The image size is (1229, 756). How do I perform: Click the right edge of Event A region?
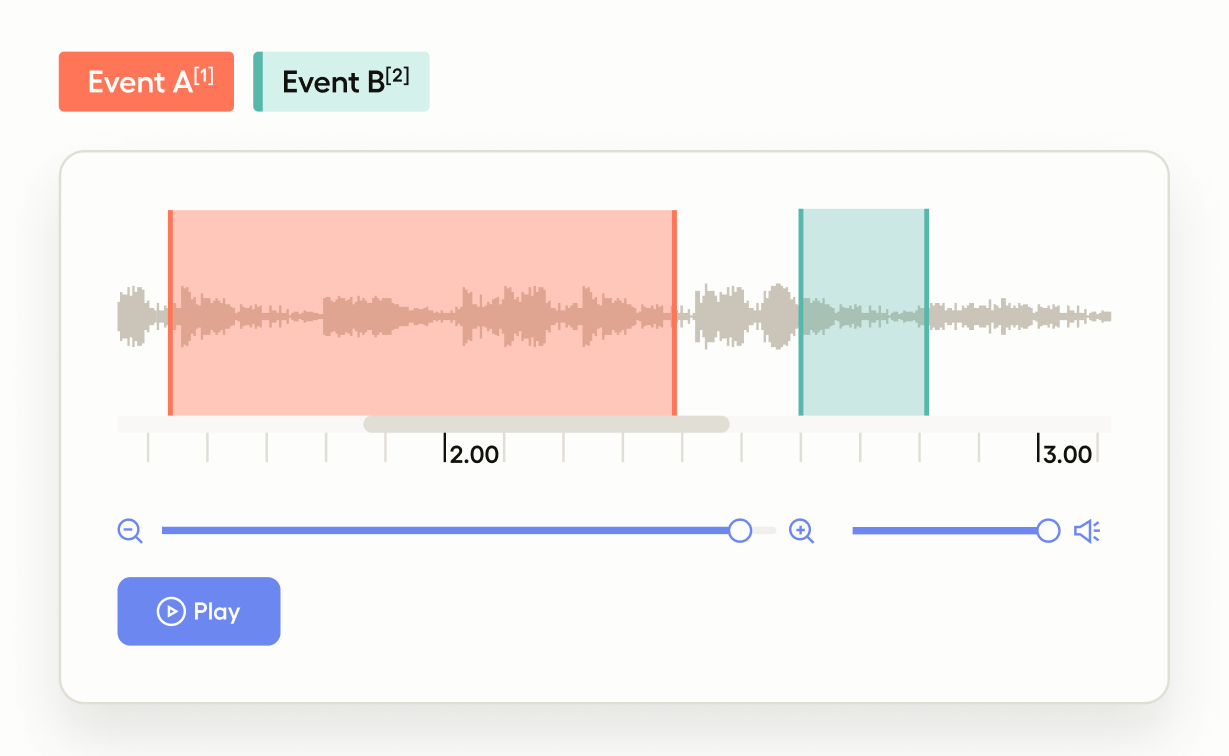point(675,312)
